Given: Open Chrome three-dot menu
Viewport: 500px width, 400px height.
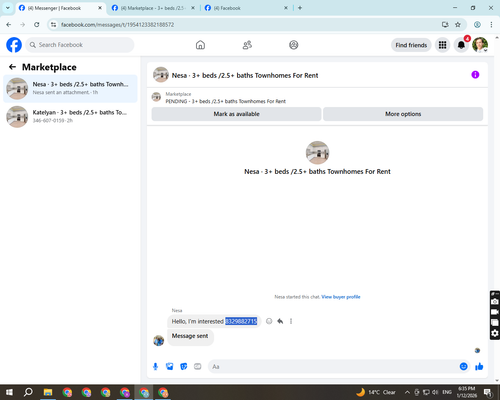Looking at the screenshot, I should point(491,25).
